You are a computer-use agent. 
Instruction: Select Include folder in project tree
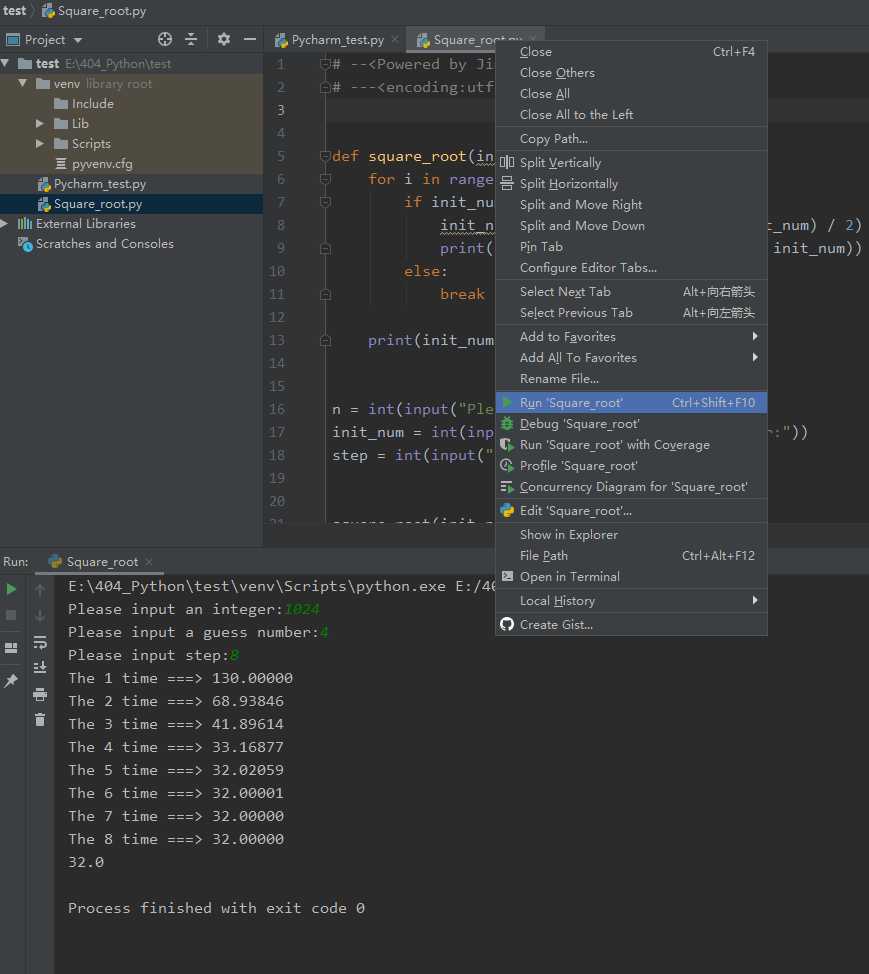tap(93, 104)
